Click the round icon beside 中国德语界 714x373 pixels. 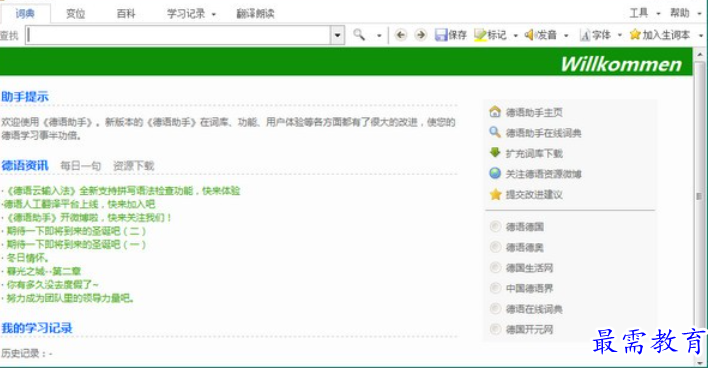(495, 288)
